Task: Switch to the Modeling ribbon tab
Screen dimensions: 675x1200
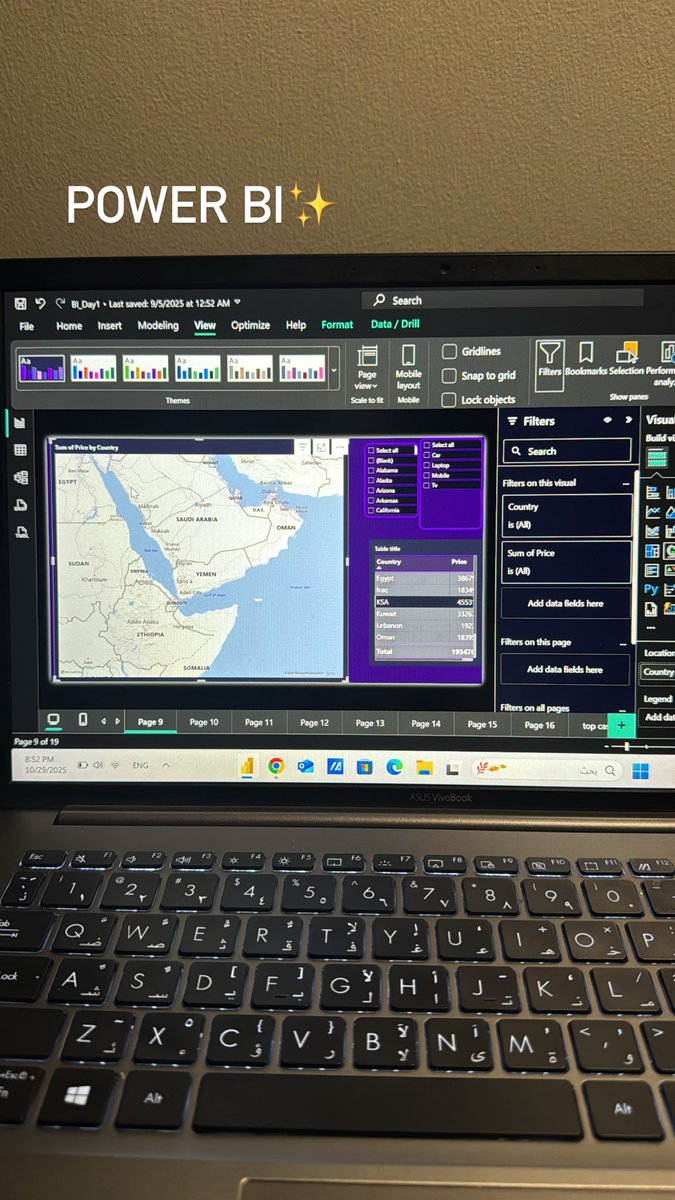Action: click(158, 326)
